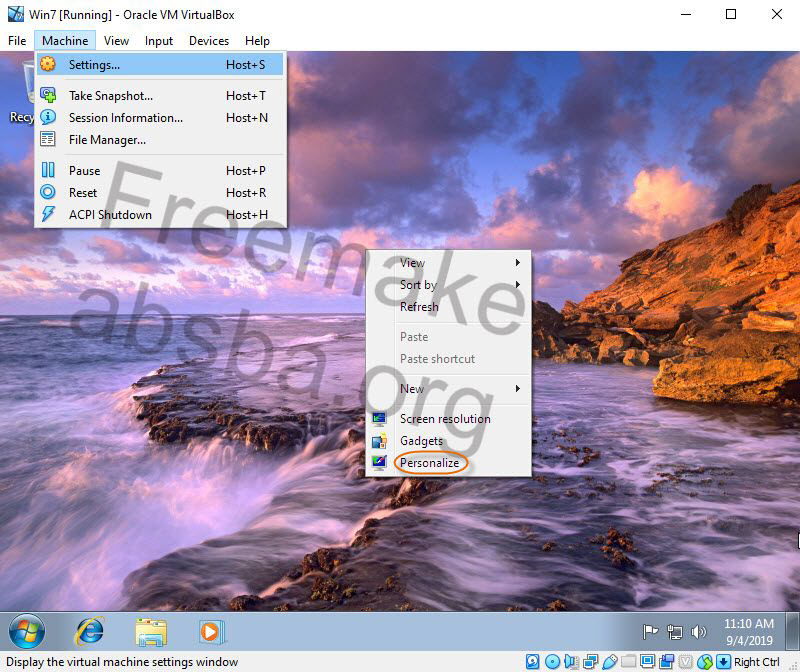This screenshot has width=800, height=672.
Task: Click the Right Ctrl host key label
Action: (x=757, y=662)
